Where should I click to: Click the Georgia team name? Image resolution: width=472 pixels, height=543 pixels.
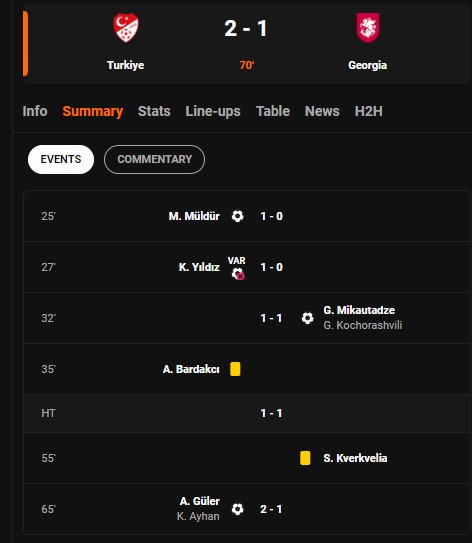pos(367,65)
